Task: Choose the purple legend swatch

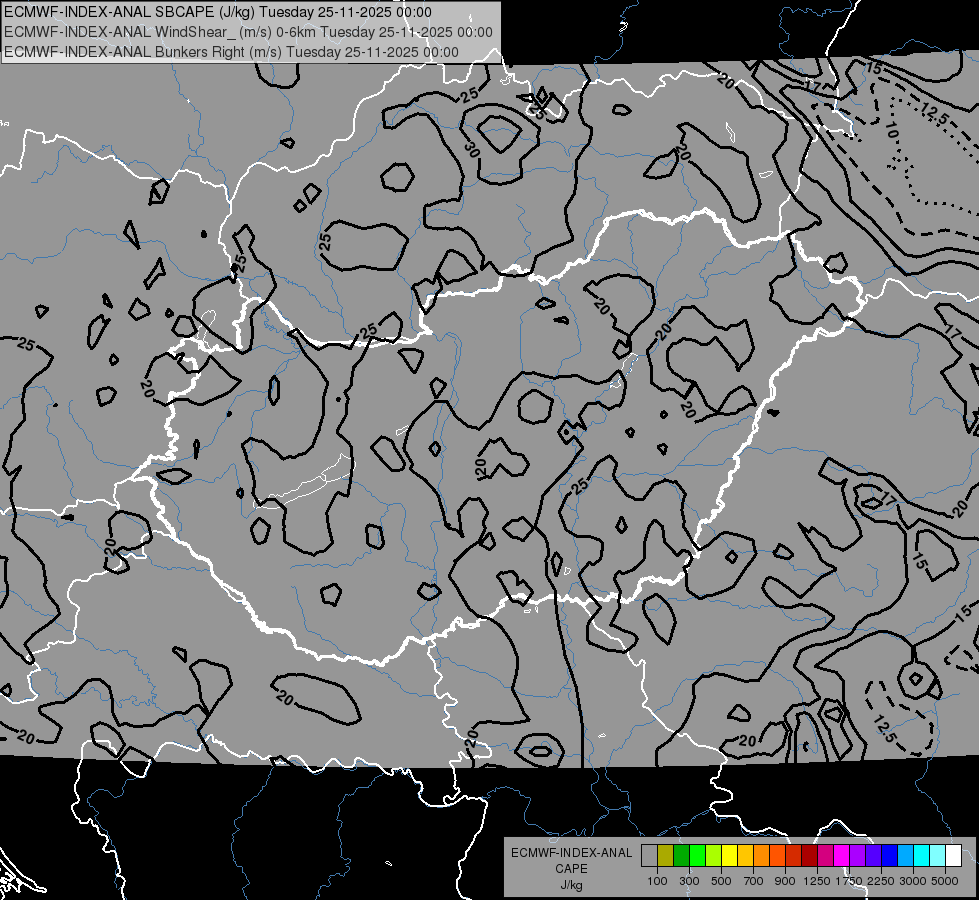Action: click(x=857, y=856)
